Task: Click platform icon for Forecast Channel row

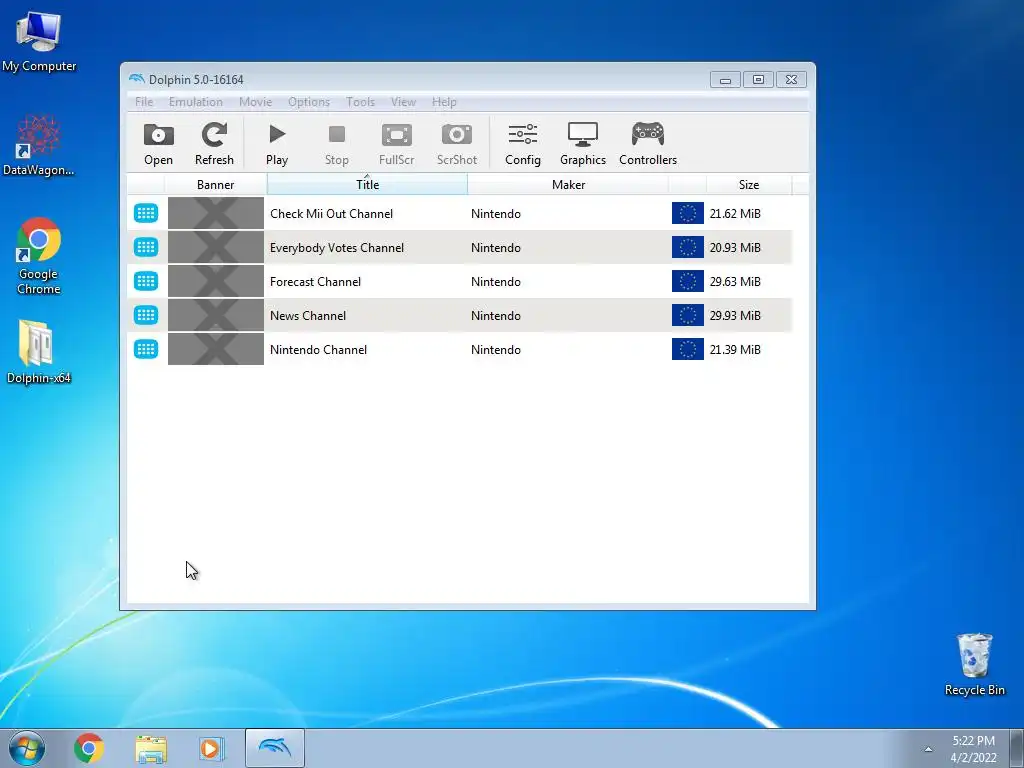Action: click(146, 281)
